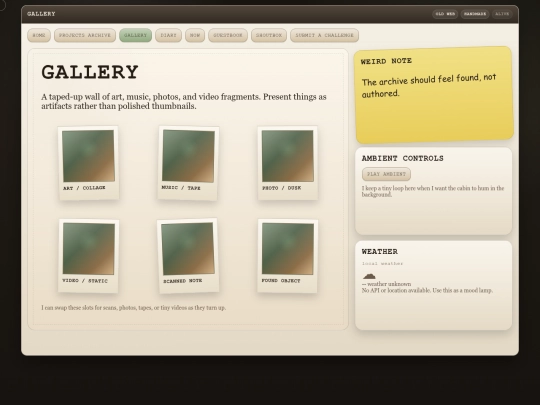
Task: Go to Projects Archive page
Action: click(85, 35)
